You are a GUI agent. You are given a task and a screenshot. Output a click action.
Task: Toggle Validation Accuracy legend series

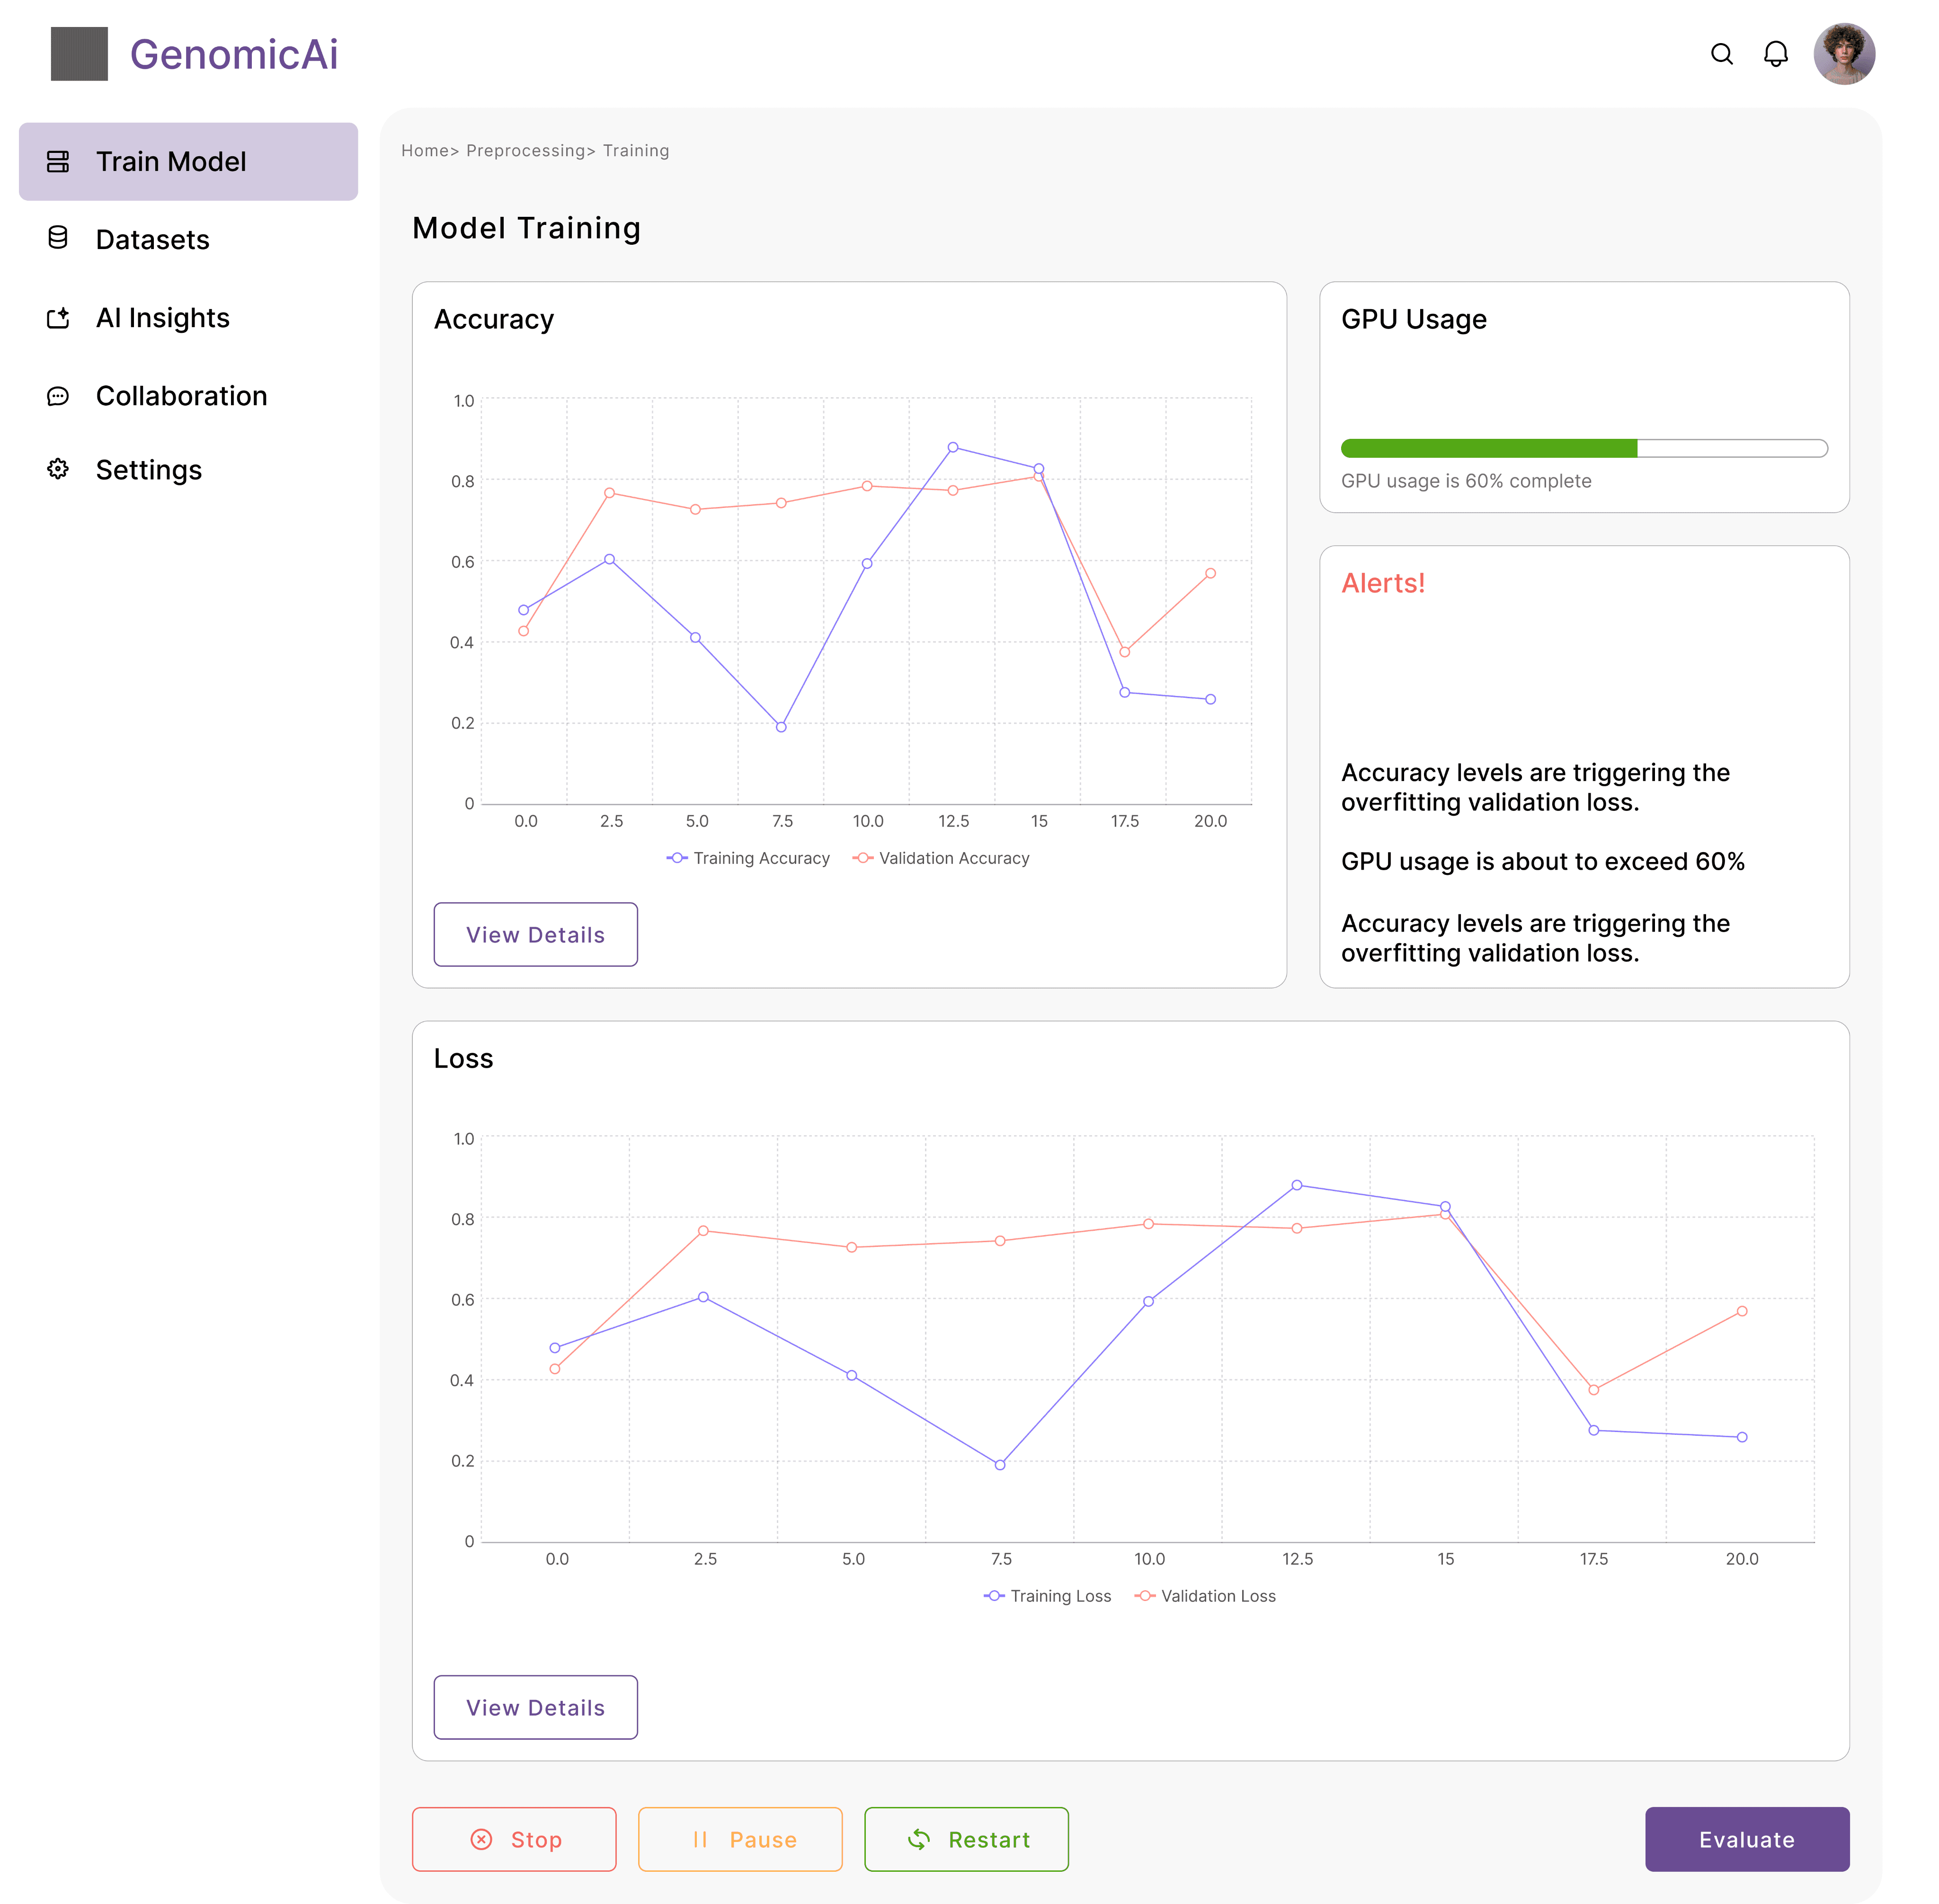[x=941, y=858]
